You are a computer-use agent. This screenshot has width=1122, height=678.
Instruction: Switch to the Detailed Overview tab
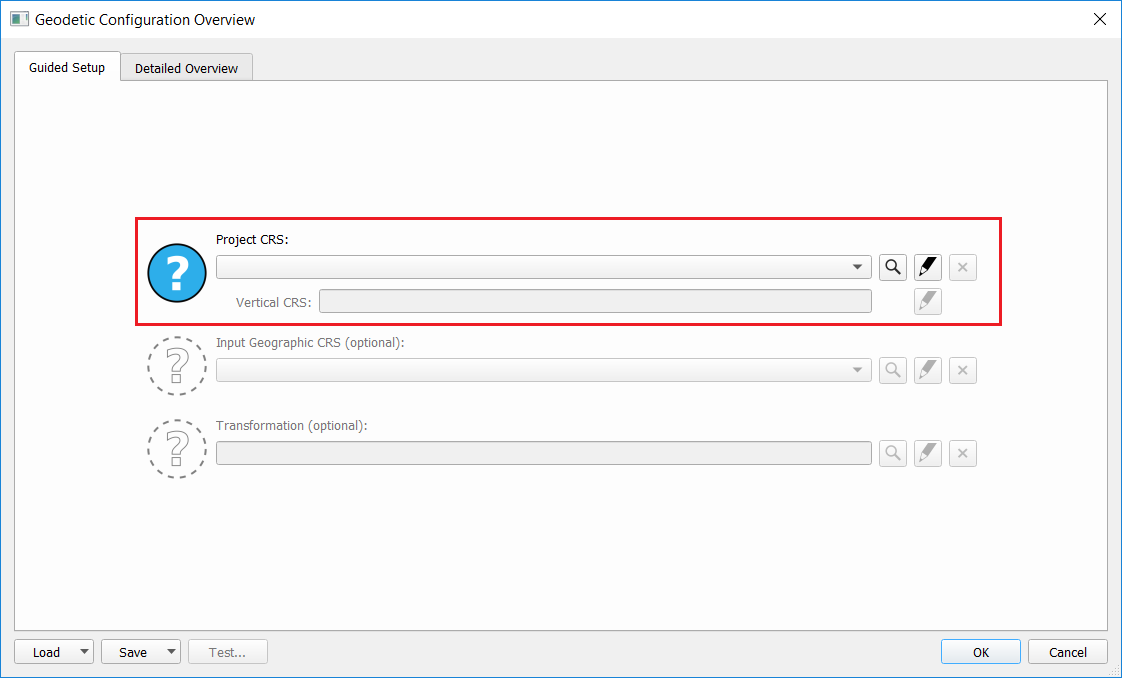[x=186, y=68]
